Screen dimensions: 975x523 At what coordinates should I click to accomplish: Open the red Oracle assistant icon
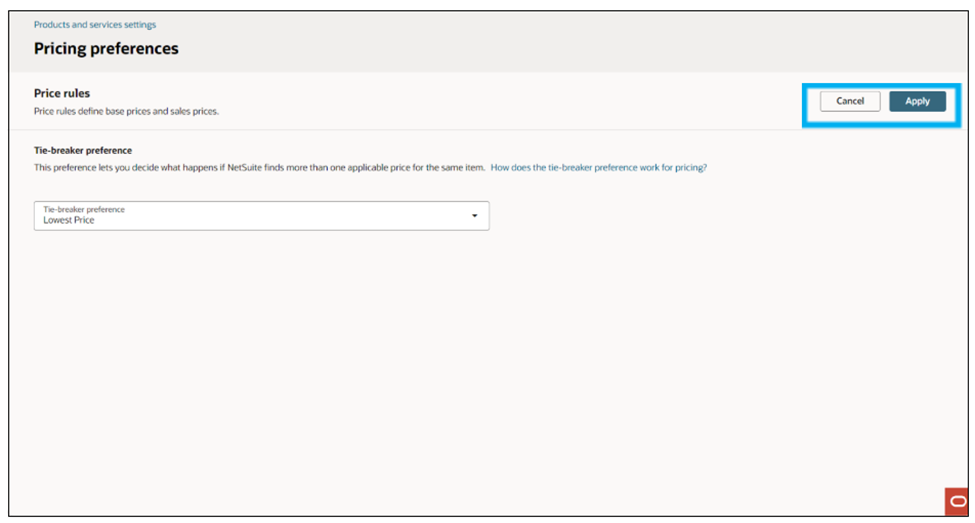coord(957,502)
